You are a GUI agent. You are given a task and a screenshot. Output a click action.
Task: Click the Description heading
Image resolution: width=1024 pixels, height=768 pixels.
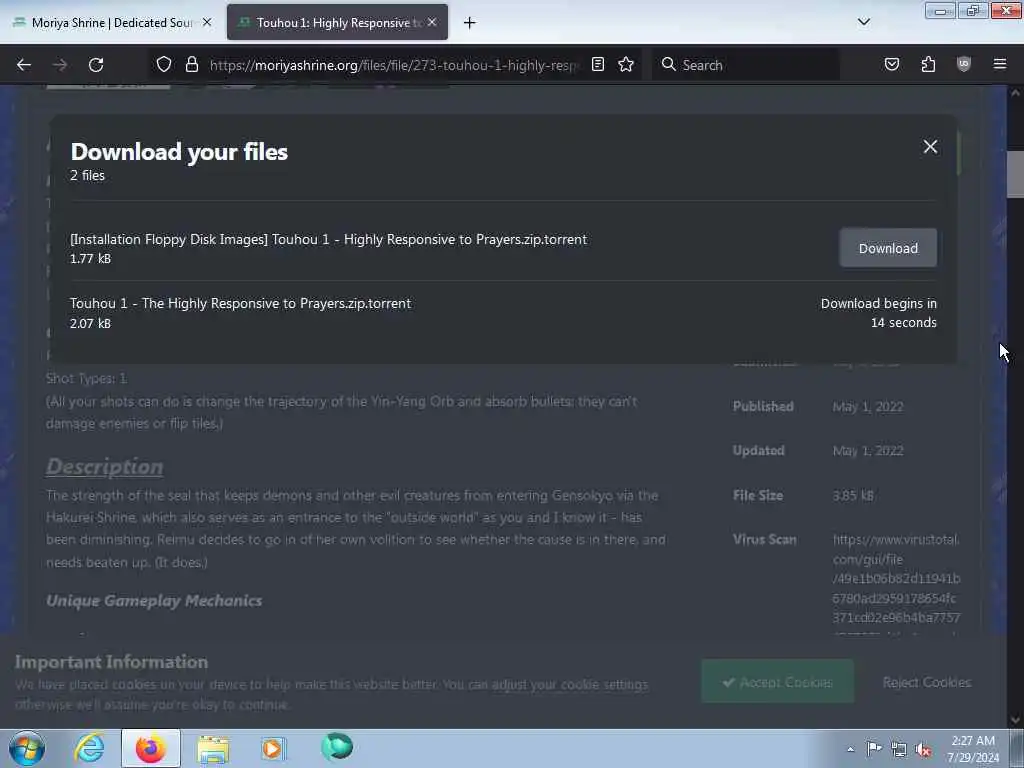click(104, 466)
